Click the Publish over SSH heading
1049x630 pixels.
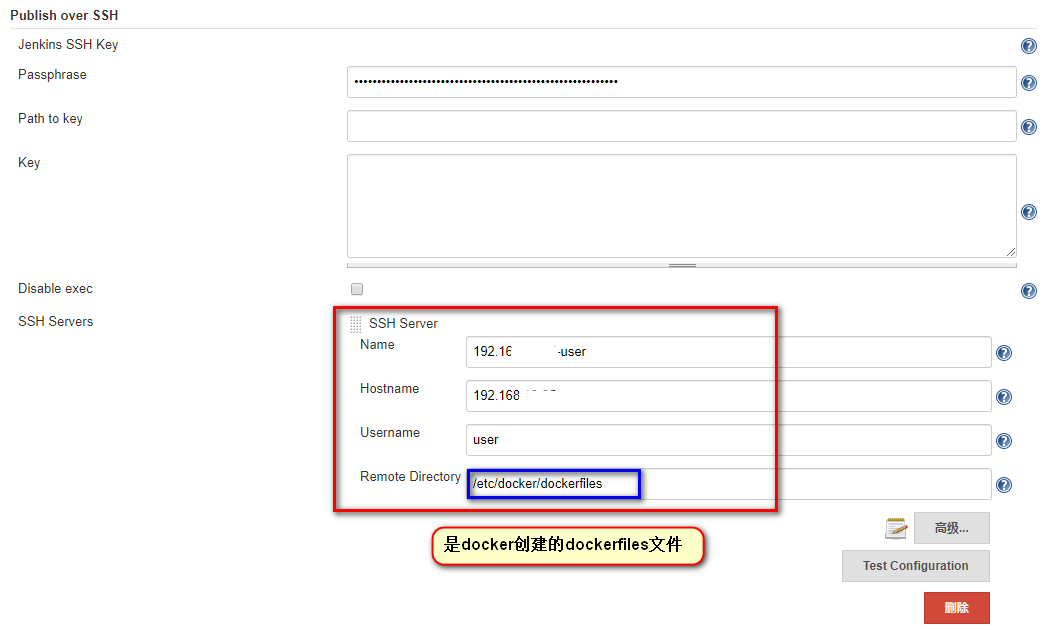pos(64,15)
